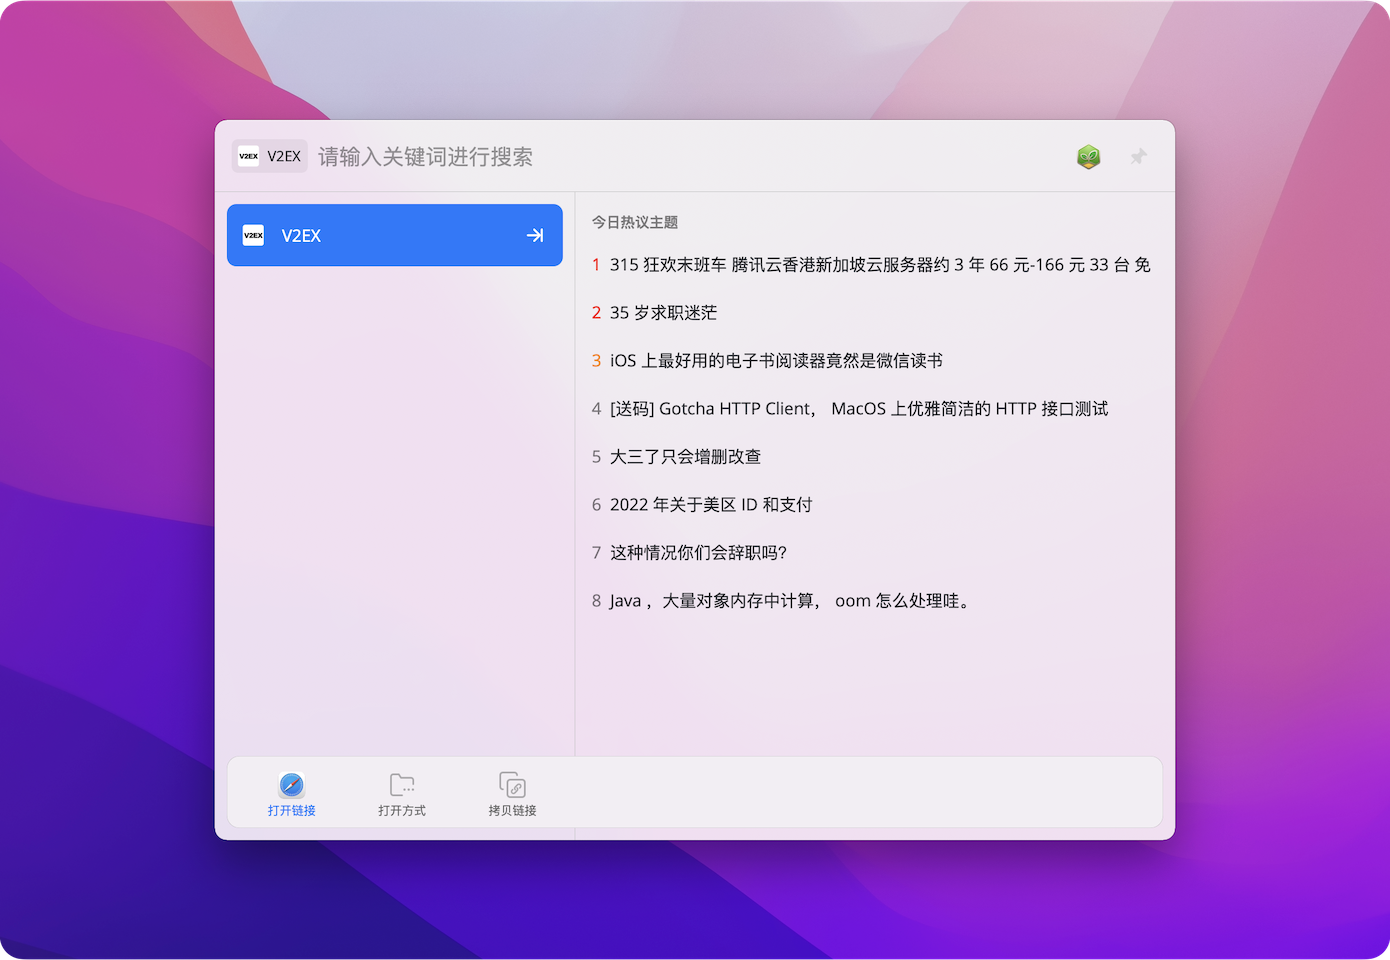Open topic 5 "大三了只会增删改查"
The height and width of the screenshot is (960, 1390).
coord(676,457)
